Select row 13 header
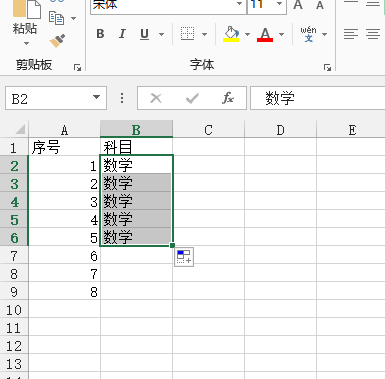 point(14,364)
